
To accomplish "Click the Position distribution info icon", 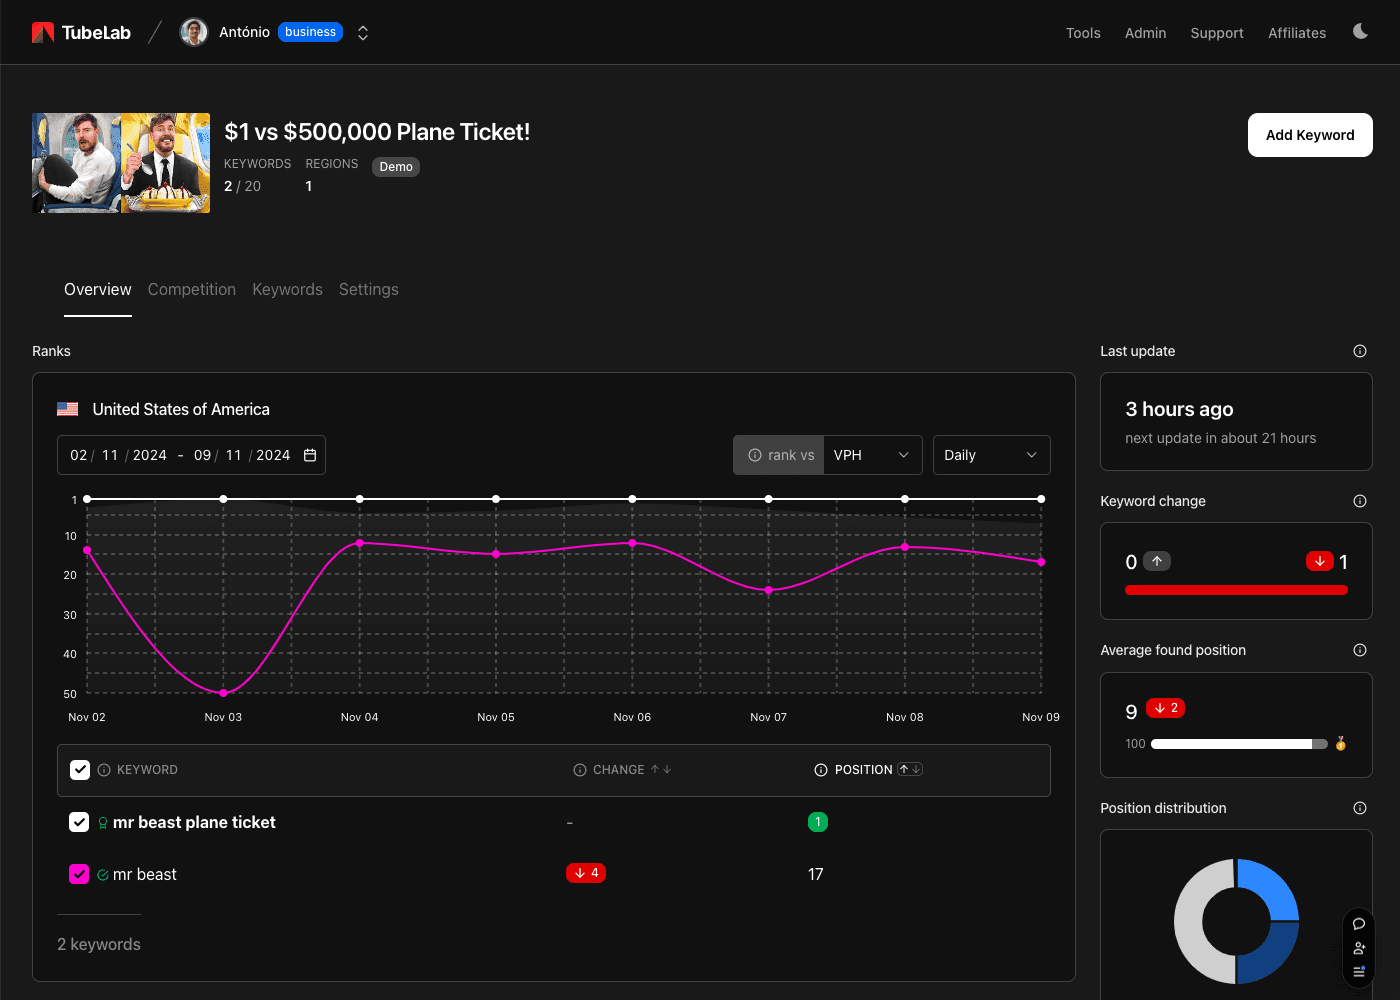I will click(x=1360, y=808).
